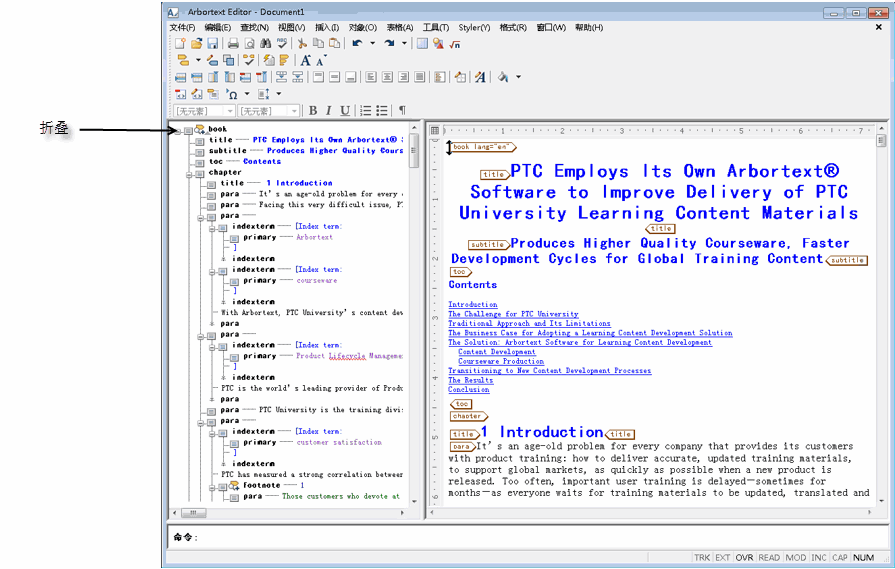Image resolution: width=895 pixels, height=569 pixels.
Task: Insert a graphic with the picture icon
Action: [x=438, y=43]
